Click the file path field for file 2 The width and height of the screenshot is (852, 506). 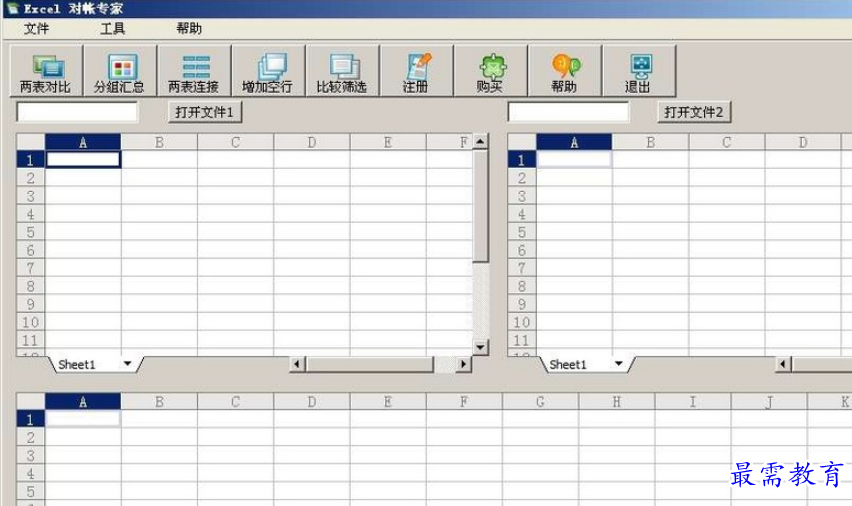click(568, 112)
